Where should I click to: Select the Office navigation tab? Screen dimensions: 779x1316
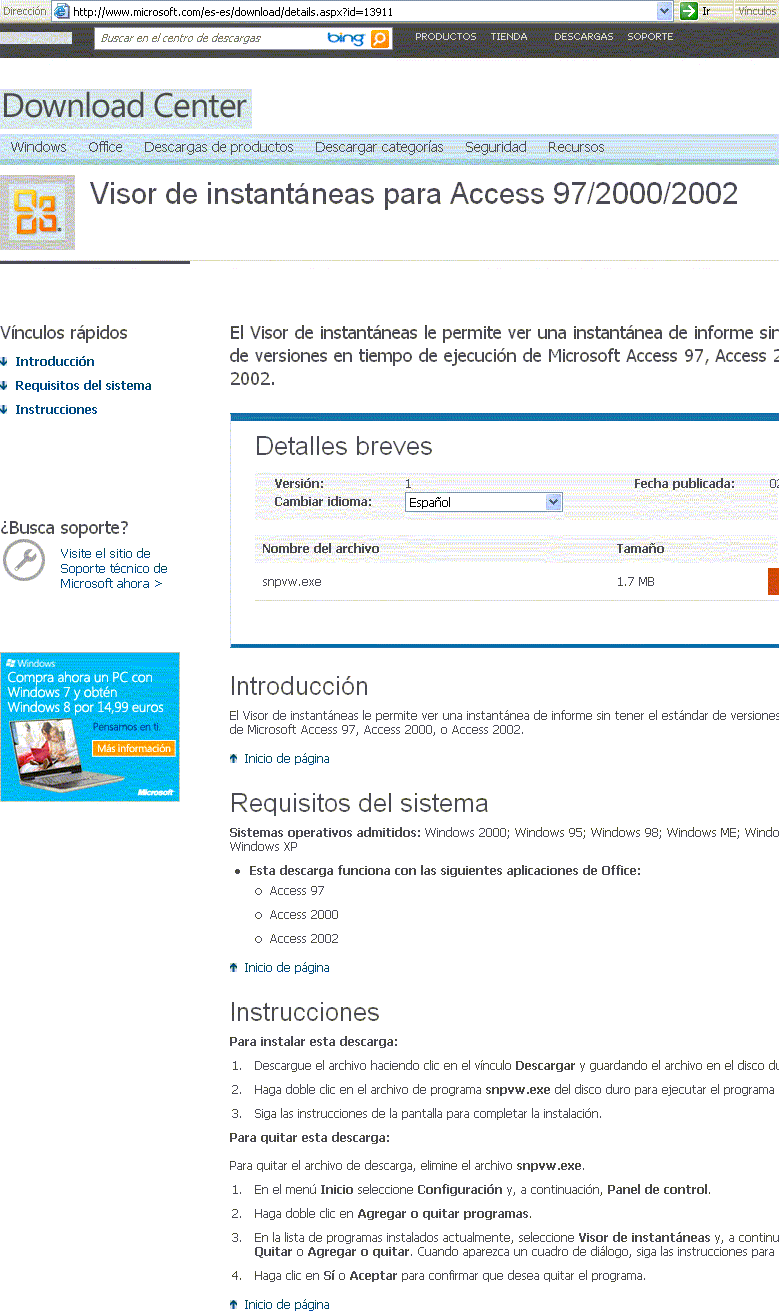[105, 147]
